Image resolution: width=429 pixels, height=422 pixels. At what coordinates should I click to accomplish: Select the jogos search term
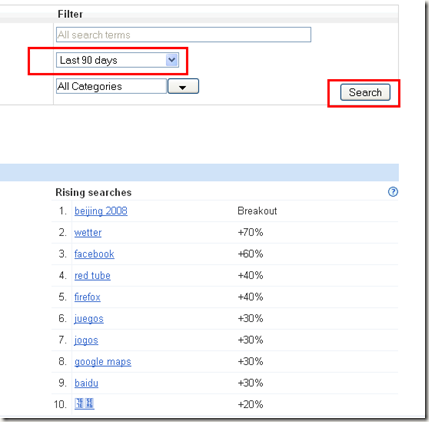click(86, 340)
